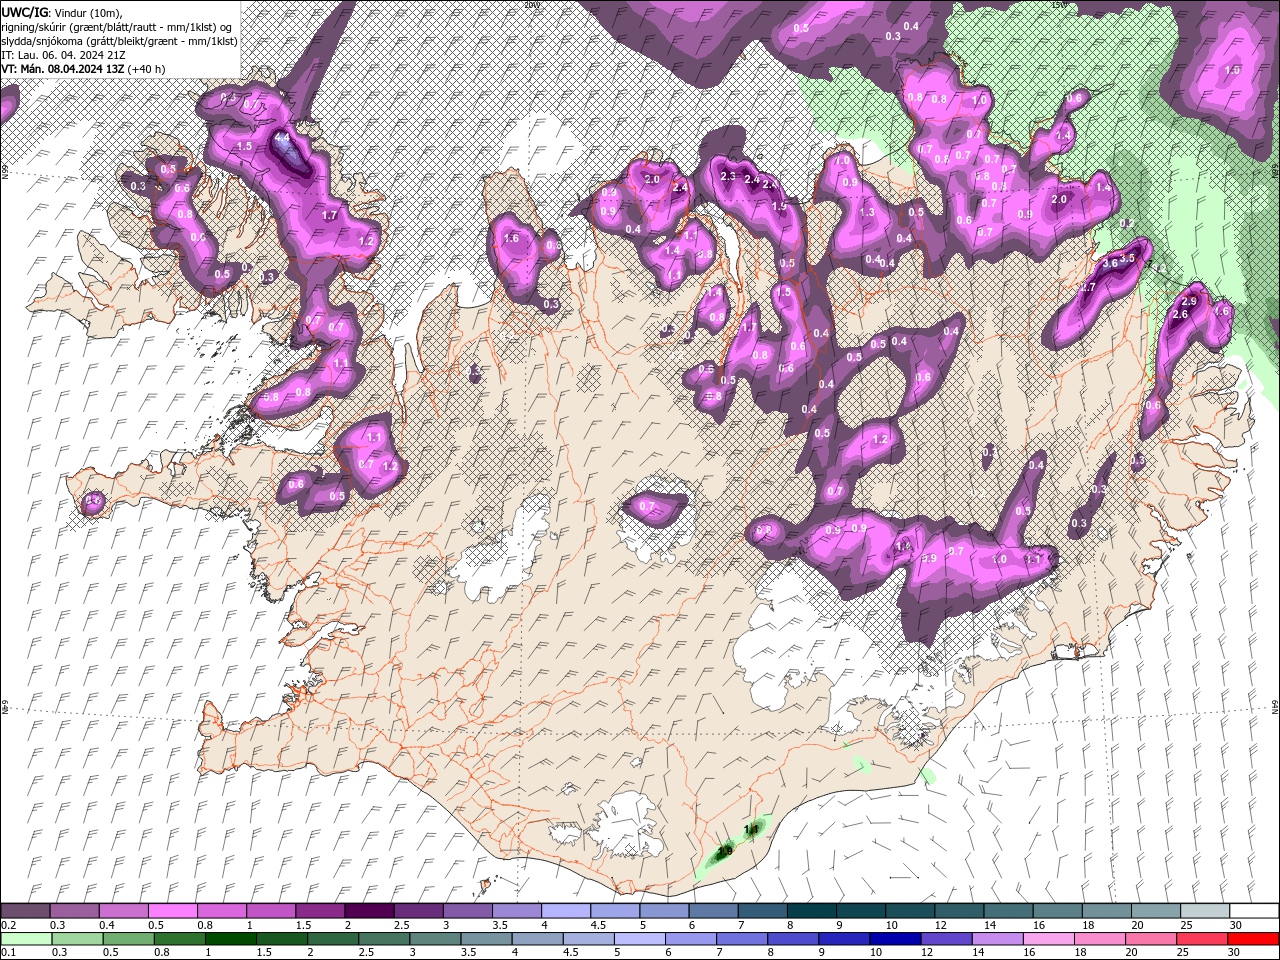Screen dimensions: 1280x960
Task: Select the 'rigning/skúrir' legend description line
Action: point(117,26)
